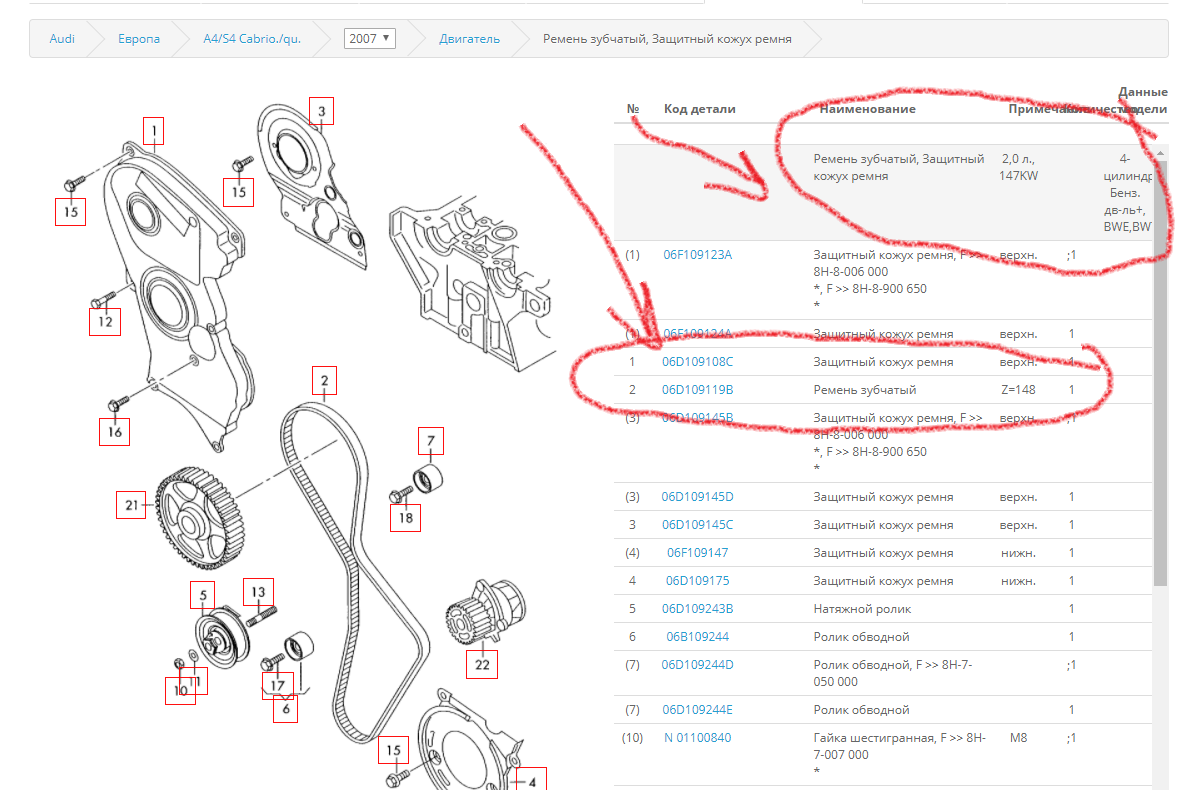Select callout 7 above the idler roller
1200x790 pixels.
pyautogui.click(x=430, y=441)
